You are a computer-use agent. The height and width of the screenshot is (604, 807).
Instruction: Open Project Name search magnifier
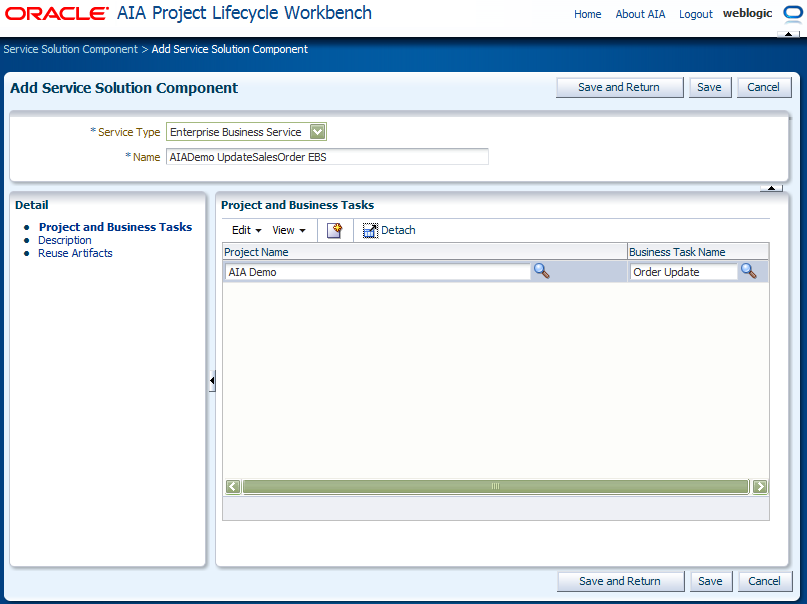[541, 271]
